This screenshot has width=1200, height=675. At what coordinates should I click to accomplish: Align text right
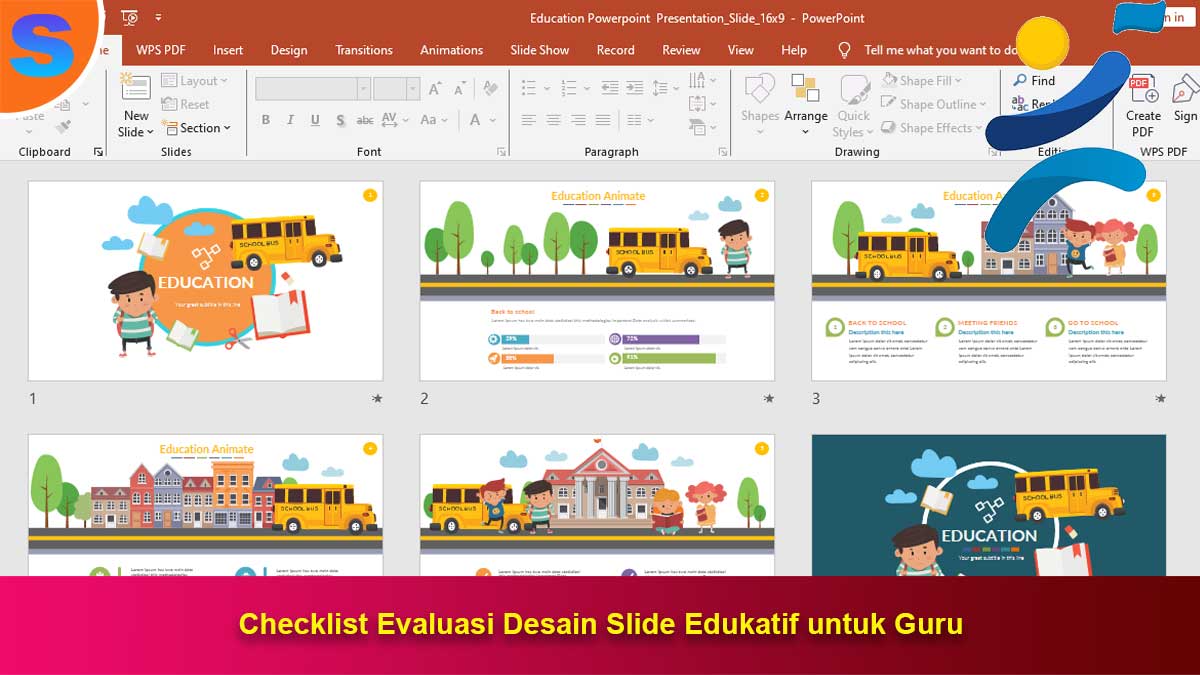pyautogui.click(x=578, y=120)
